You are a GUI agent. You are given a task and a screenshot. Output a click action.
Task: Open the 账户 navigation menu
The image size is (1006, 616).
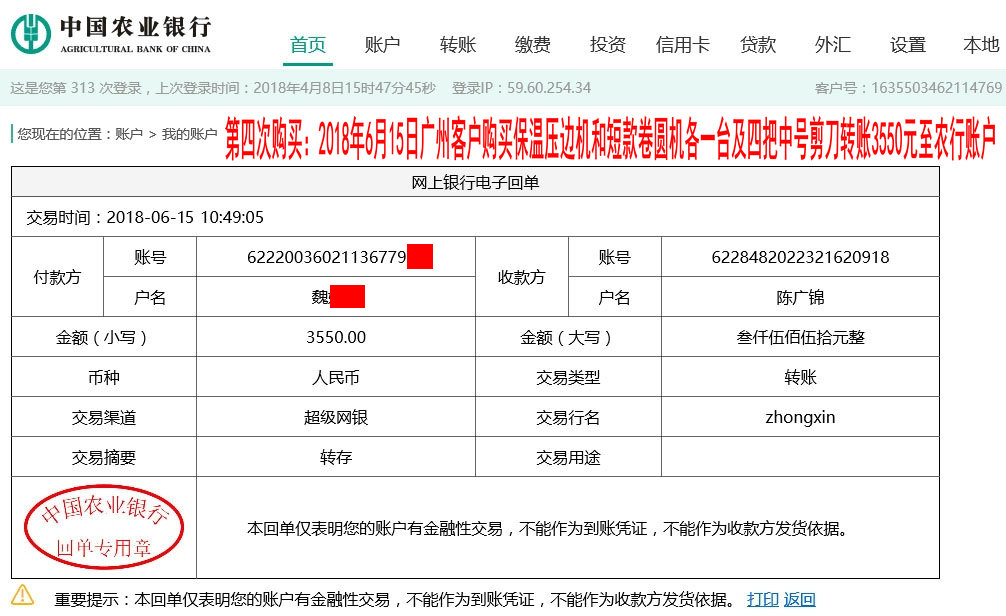pyautogui.click(x=383, y=43)
